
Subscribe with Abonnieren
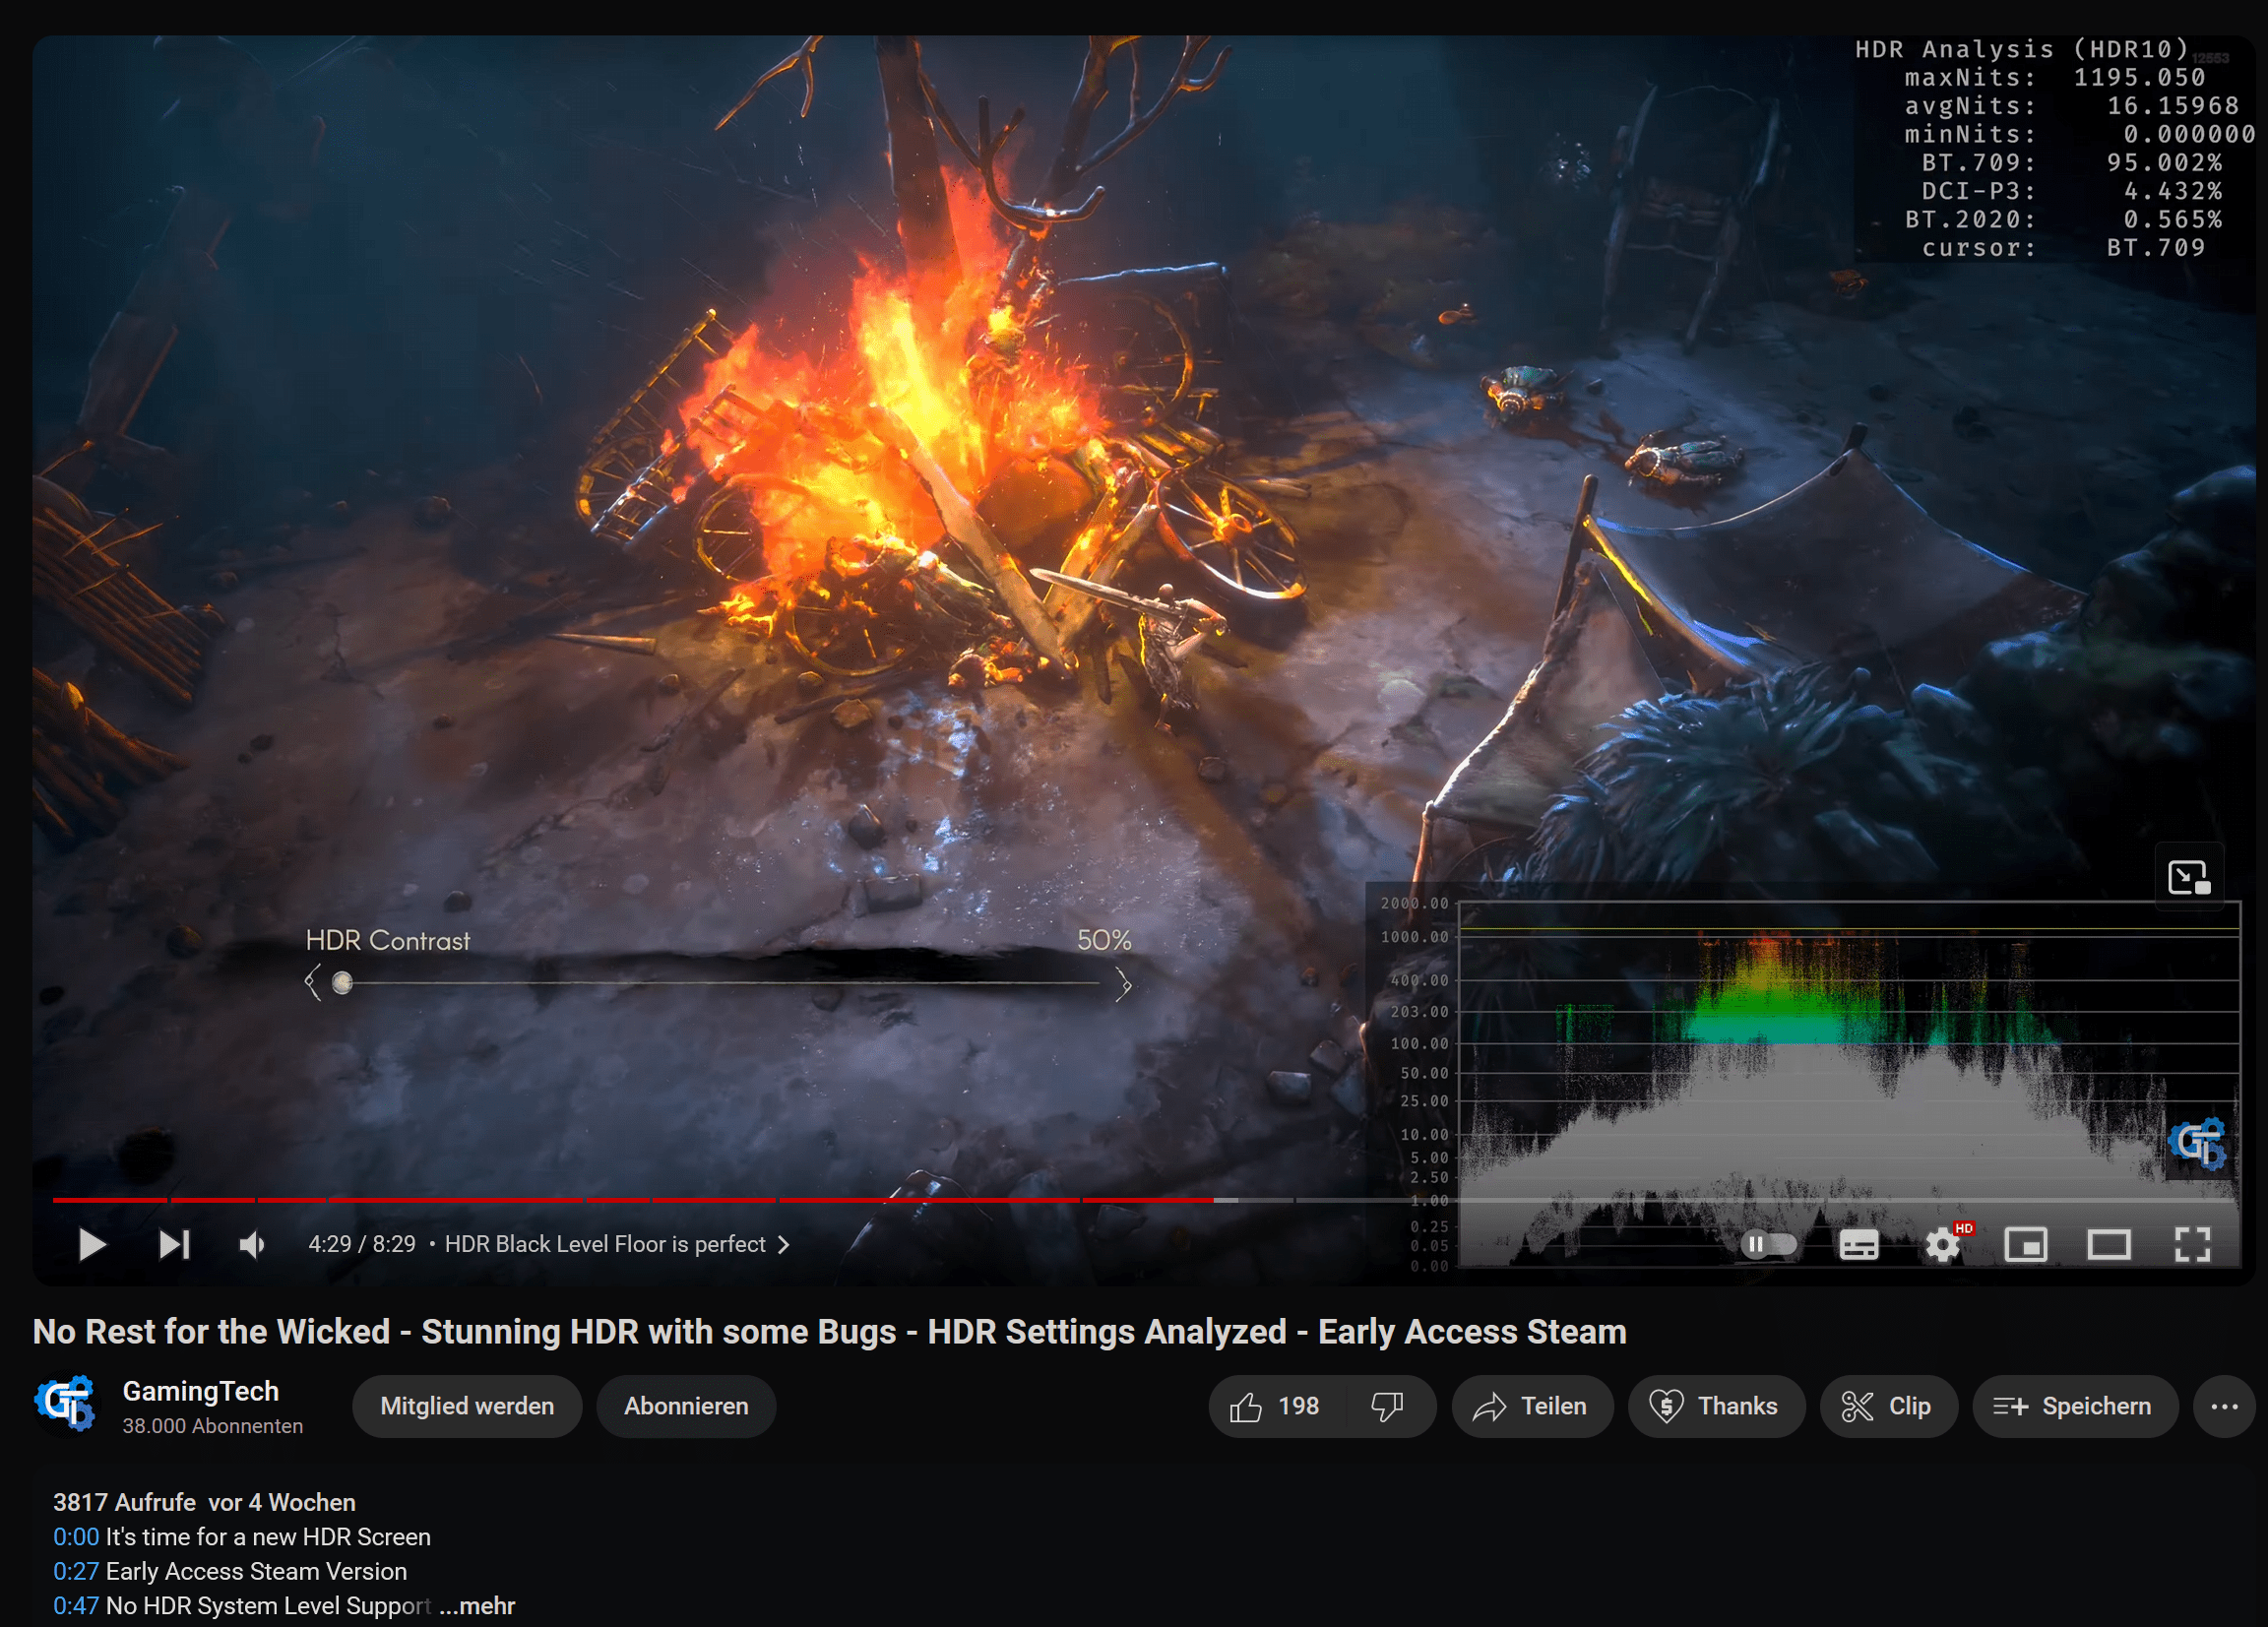(x=686, y=1406)
